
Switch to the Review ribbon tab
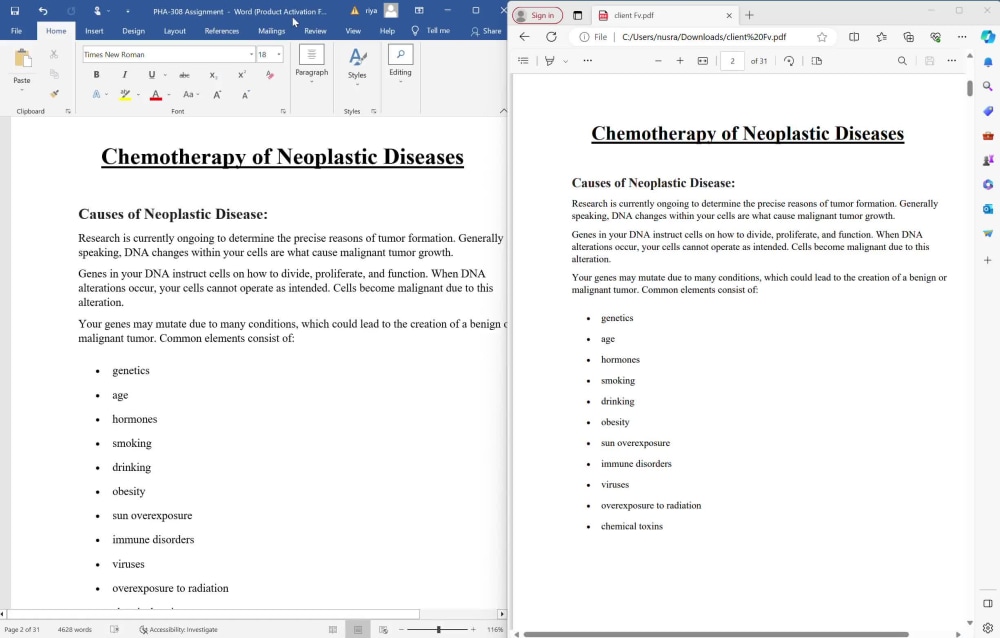pos(315,31)
